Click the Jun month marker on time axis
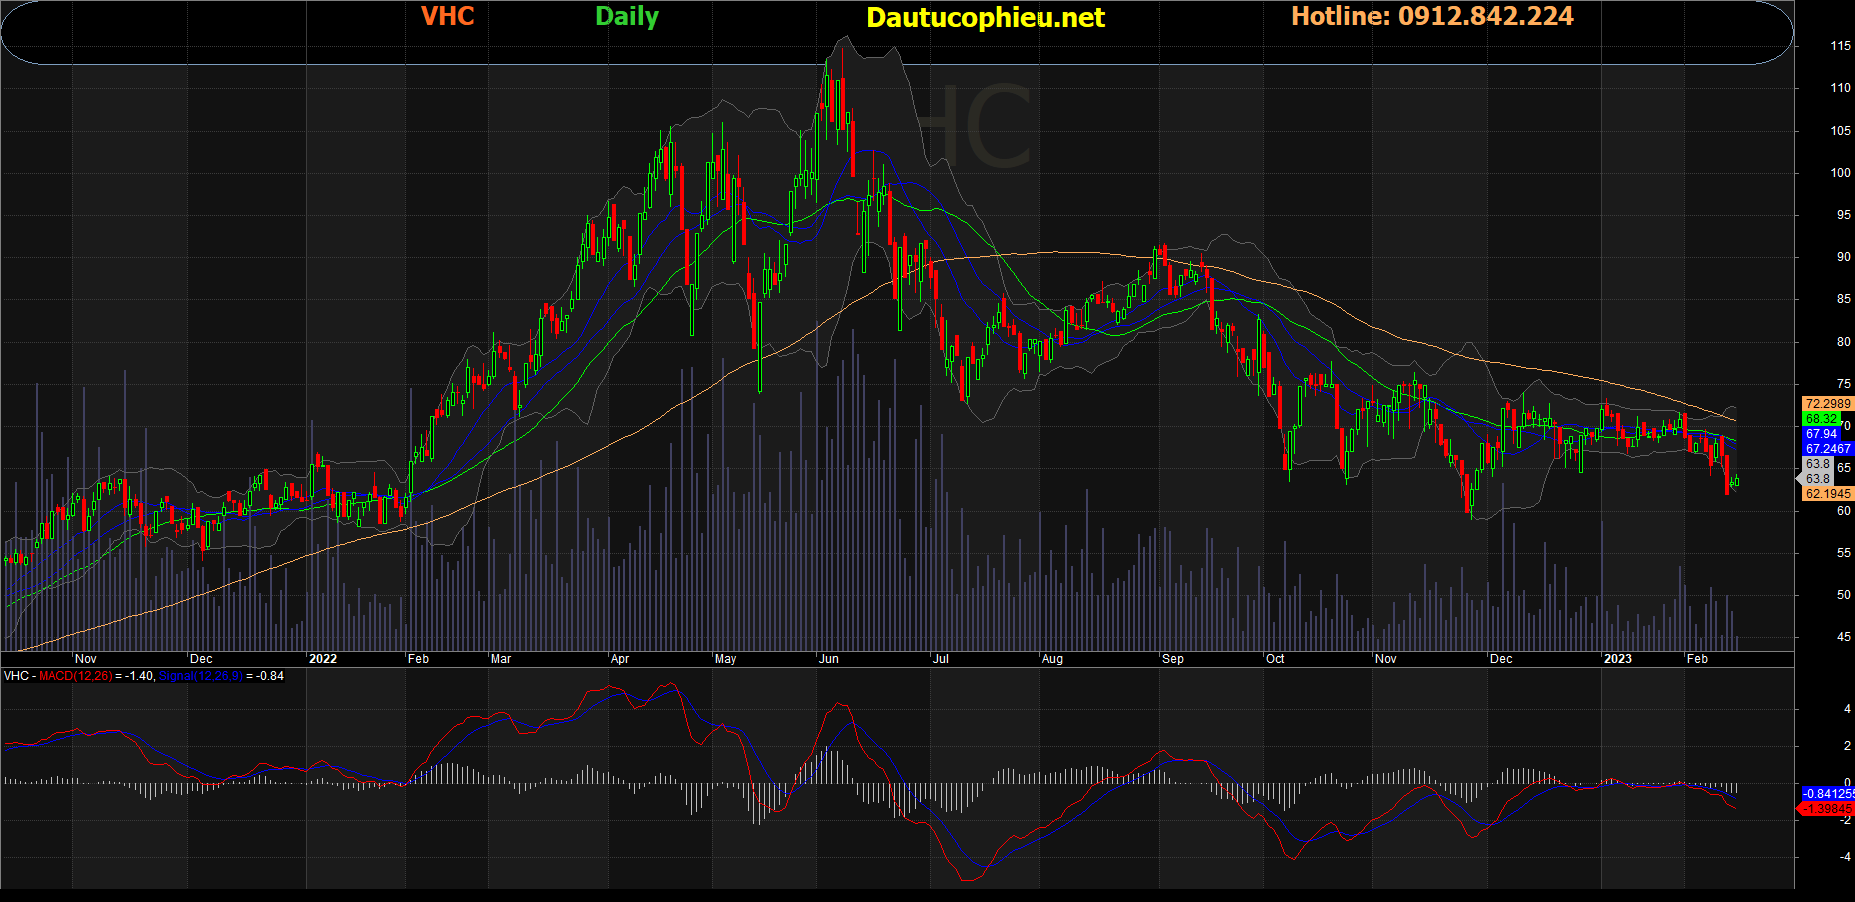 828,659
